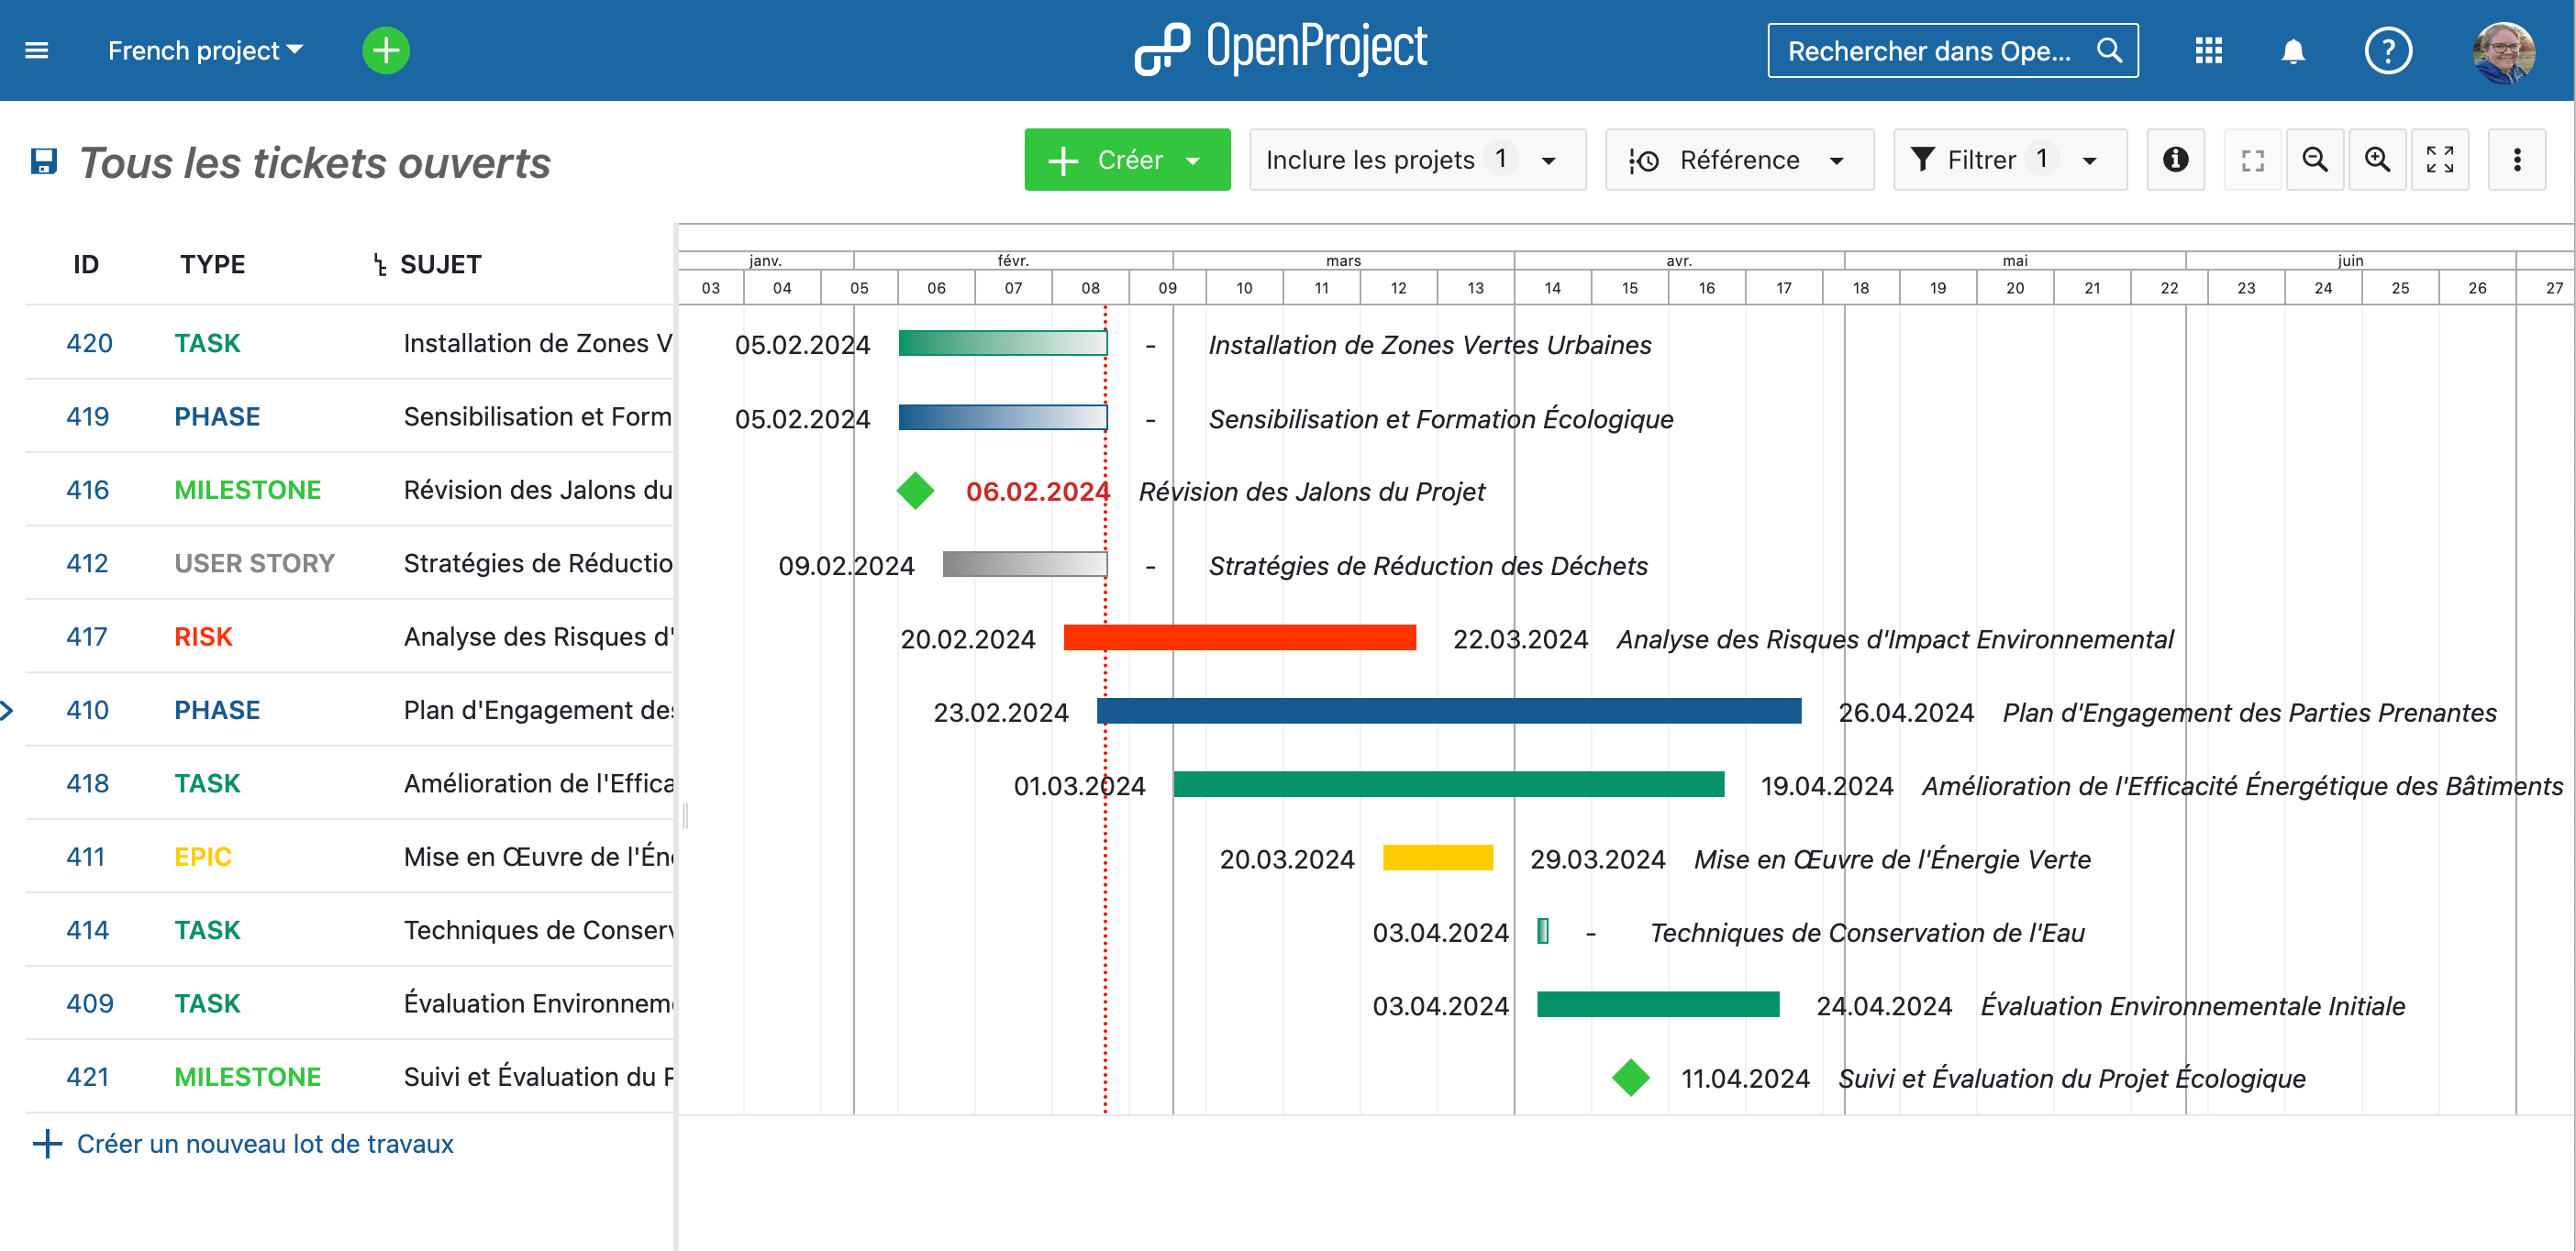This screenshot has height=1251, width=2576.
Task: Toggle Gantt auto-zoom fit button
Action: tap(2252, 160)
